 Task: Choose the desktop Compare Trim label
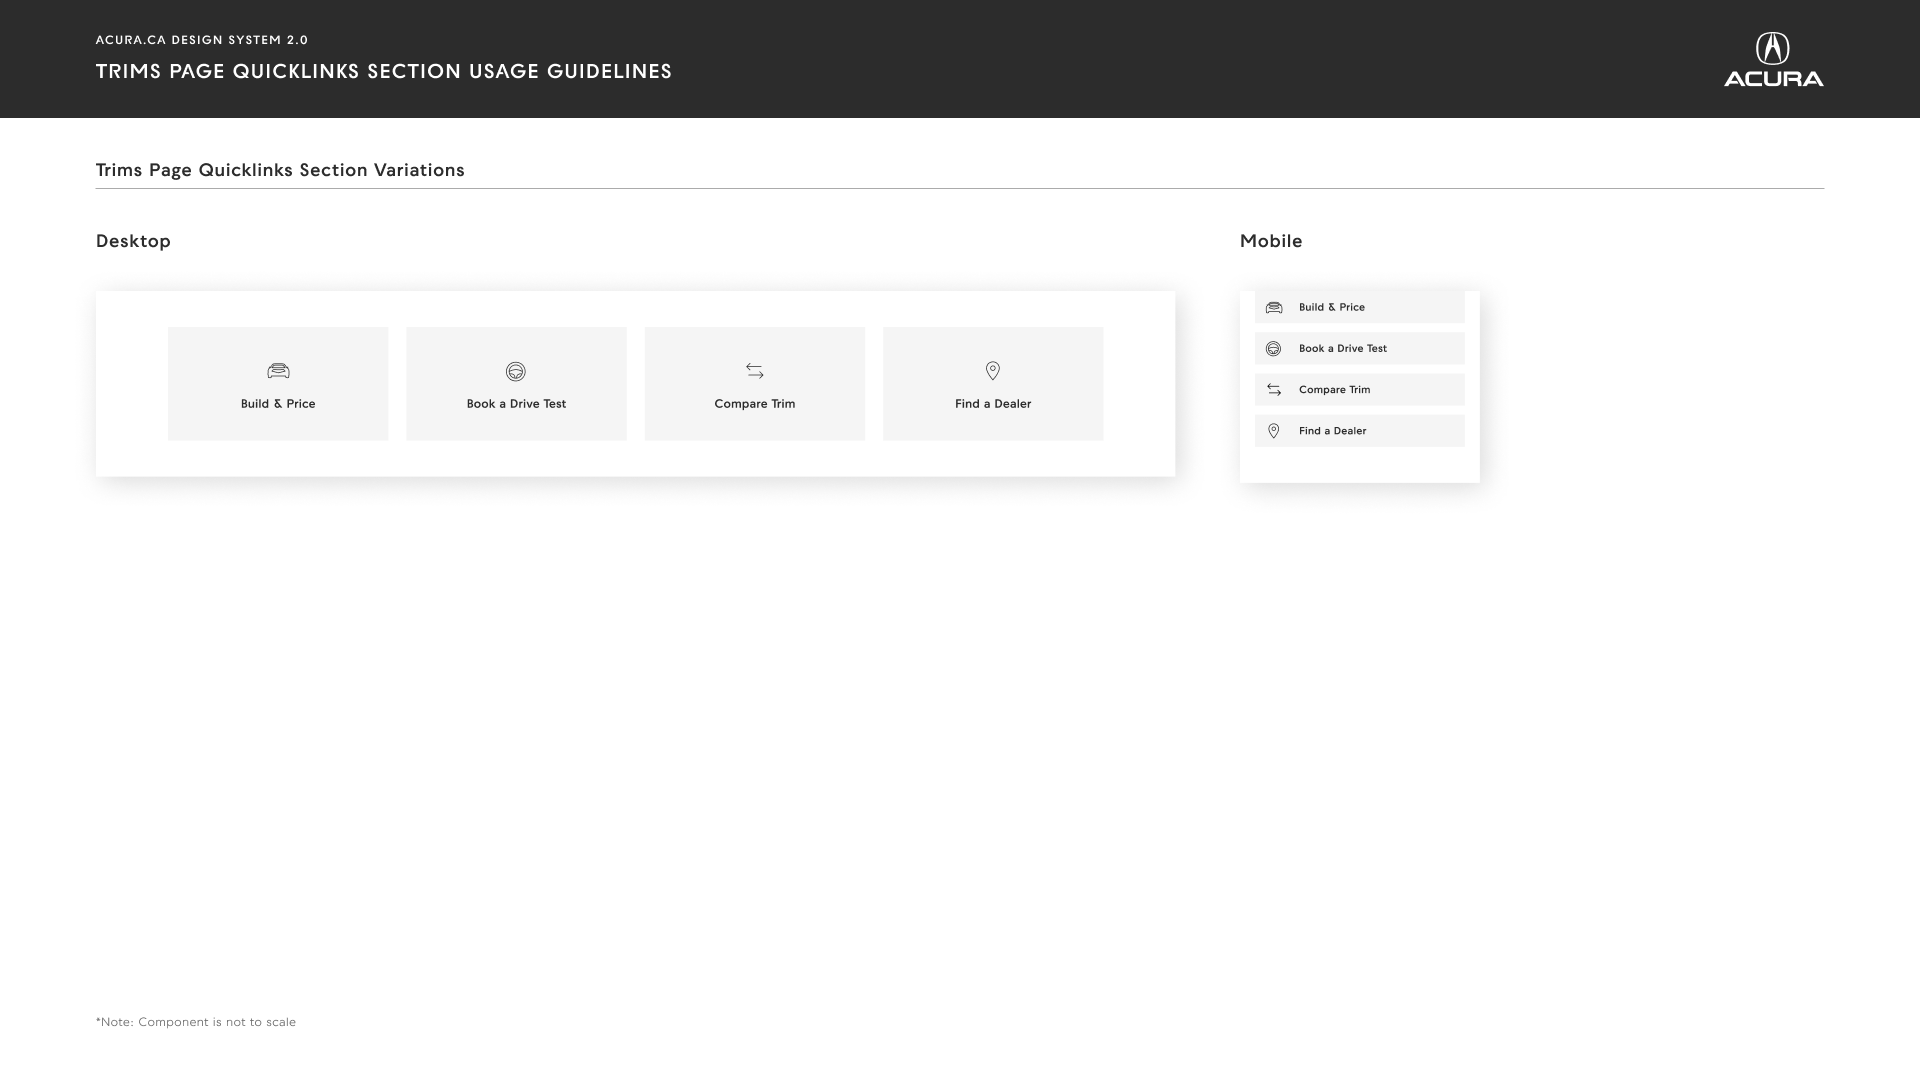tap(755, 404)
